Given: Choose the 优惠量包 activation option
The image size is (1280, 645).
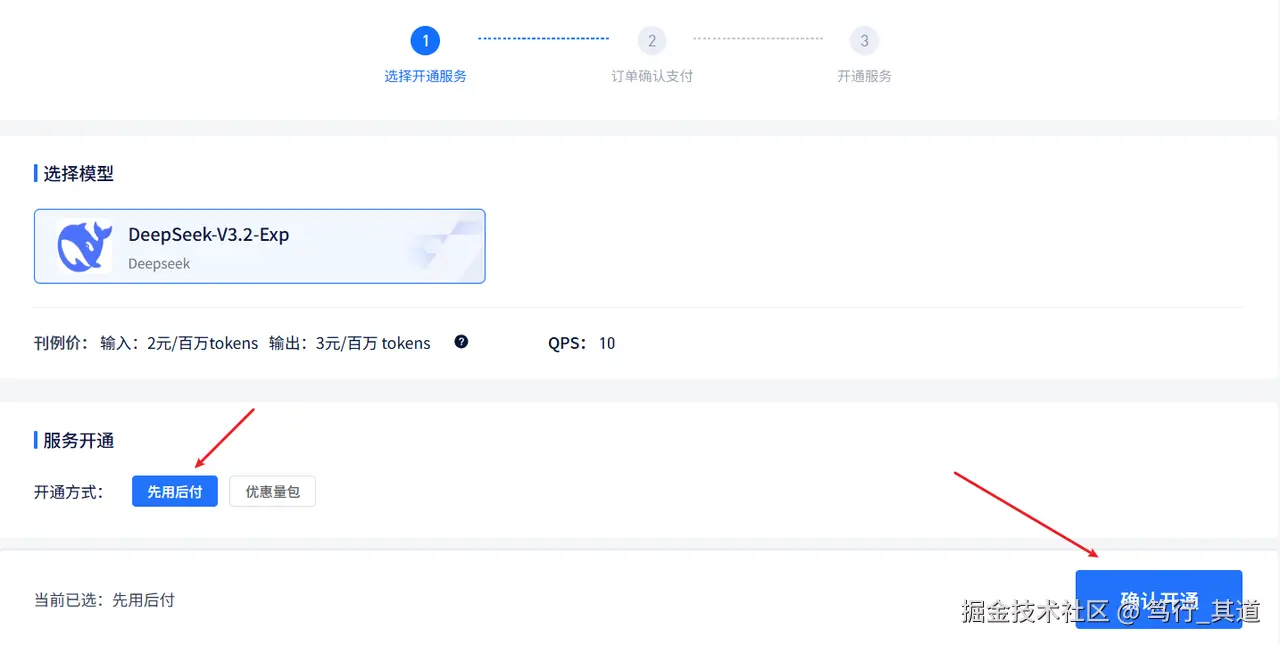Looking at the screenshot, I should coord(273,491).
